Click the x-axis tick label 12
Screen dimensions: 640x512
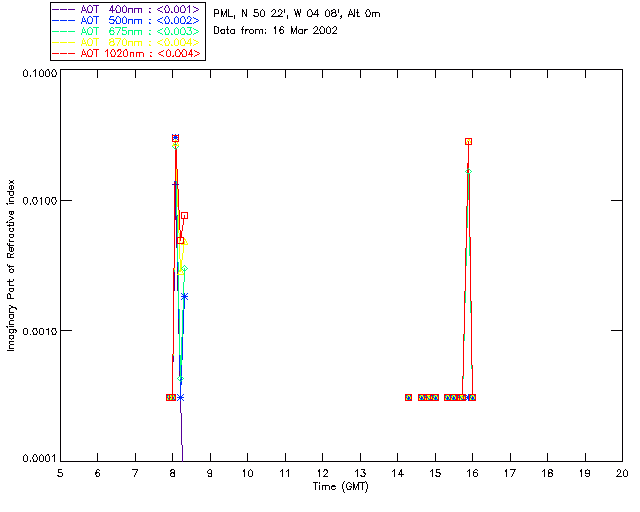[x=322, y=473]
